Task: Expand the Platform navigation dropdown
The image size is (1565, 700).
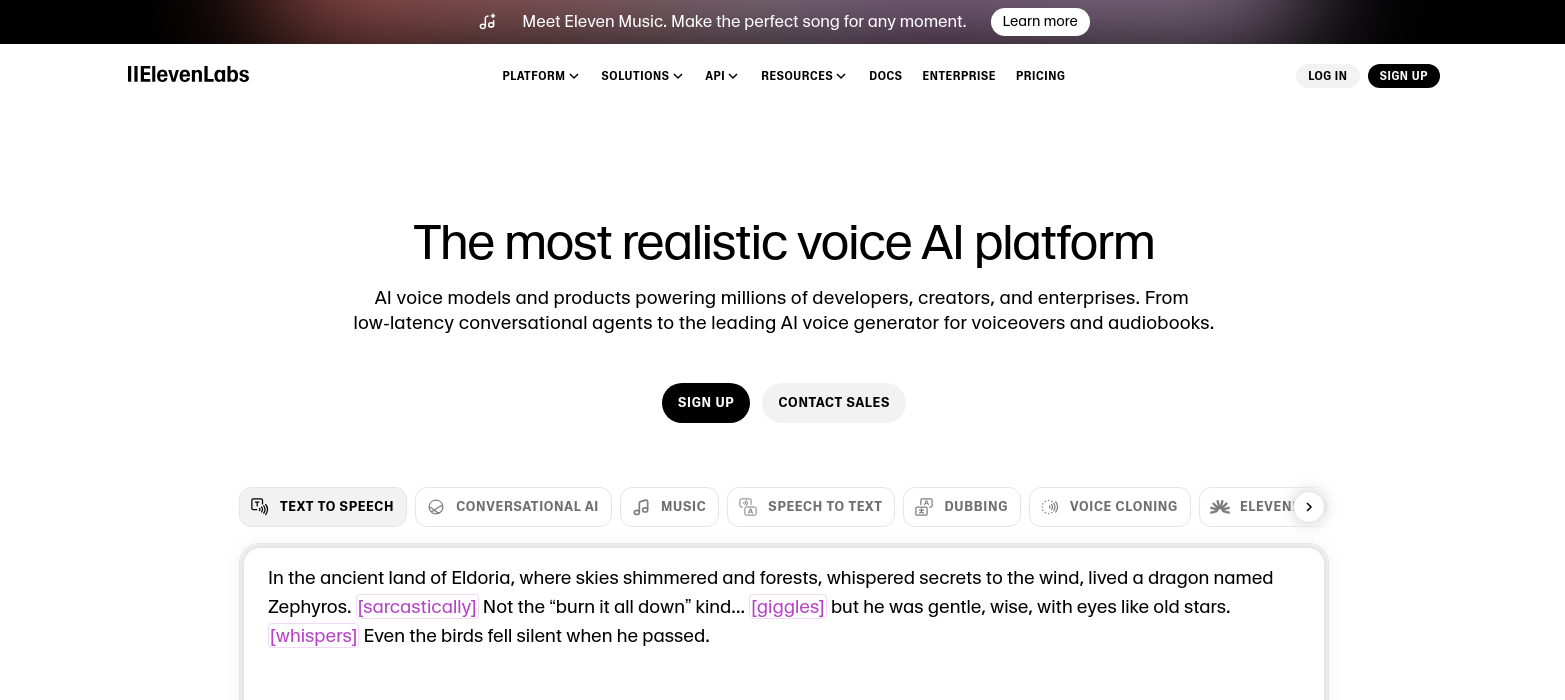Action: pos(540,75)
